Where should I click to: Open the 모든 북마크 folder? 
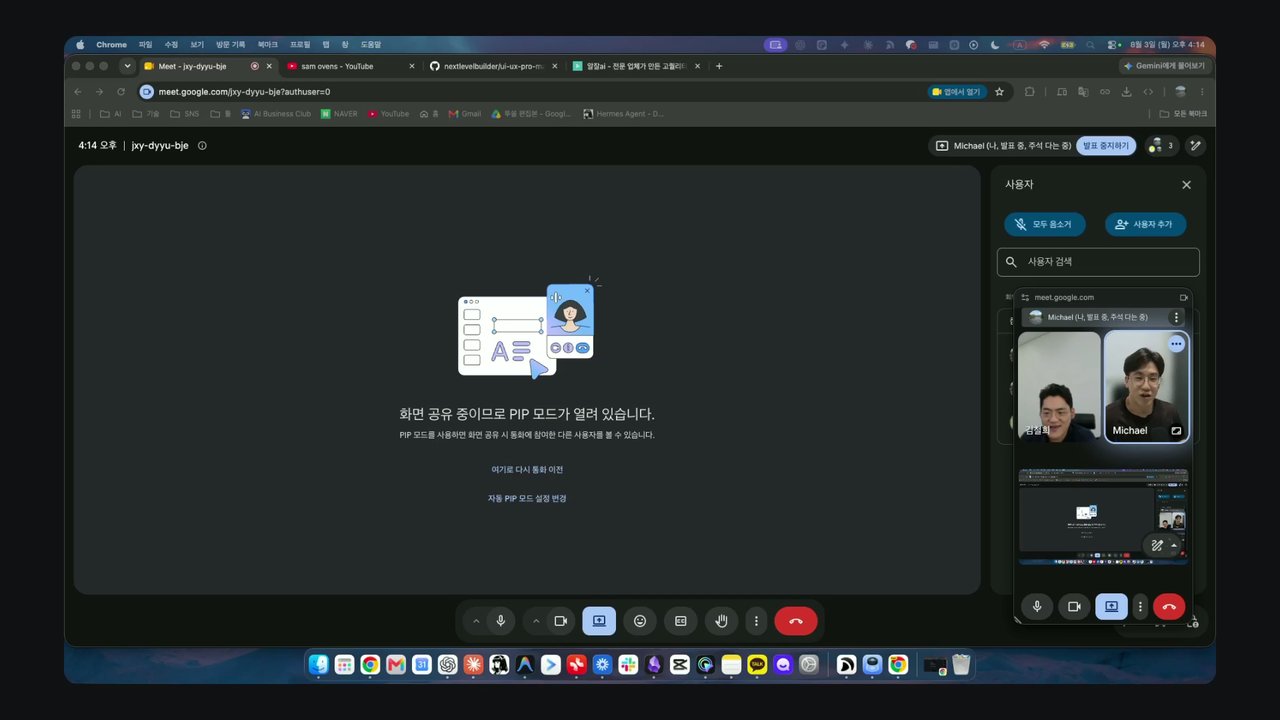1185,114
